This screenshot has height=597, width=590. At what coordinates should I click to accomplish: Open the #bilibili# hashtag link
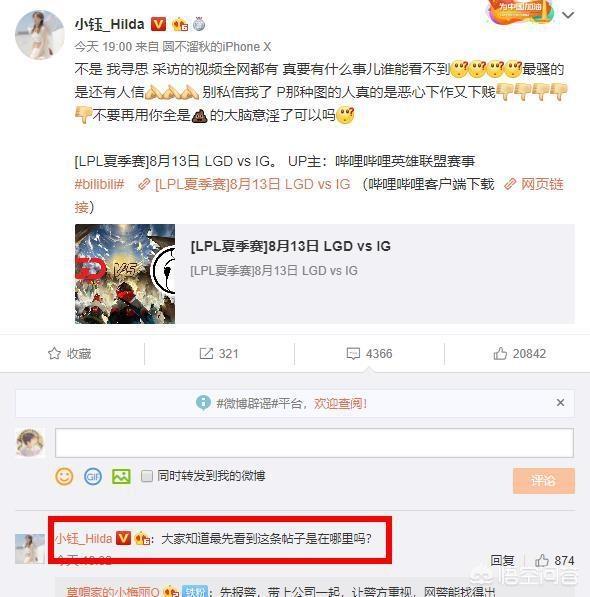99,184
